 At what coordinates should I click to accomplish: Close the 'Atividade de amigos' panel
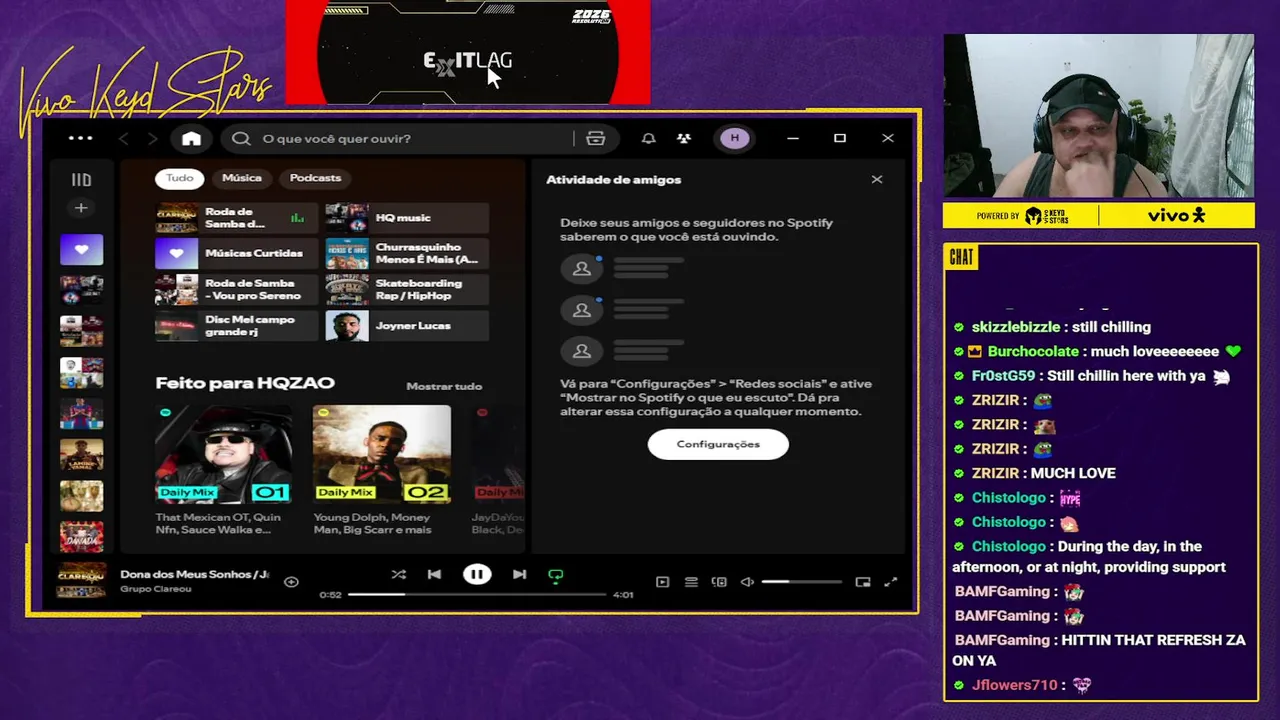pyautogui.click(x=877, y=179)
